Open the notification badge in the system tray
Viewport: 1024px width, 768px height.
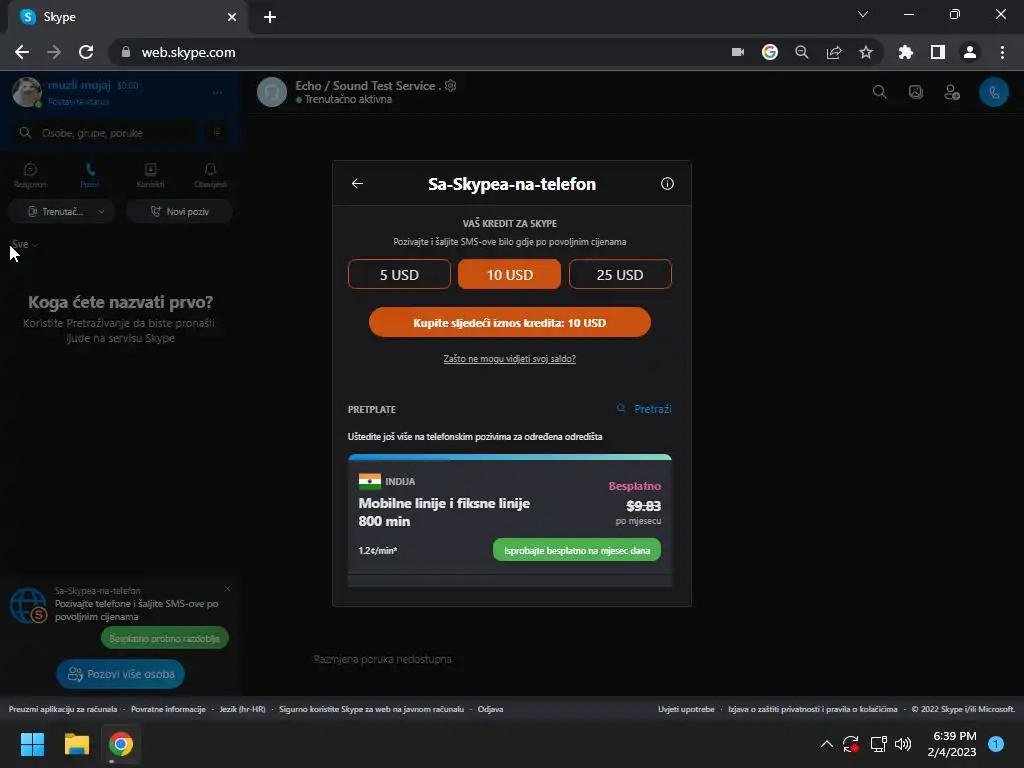[x=996, y=744]
